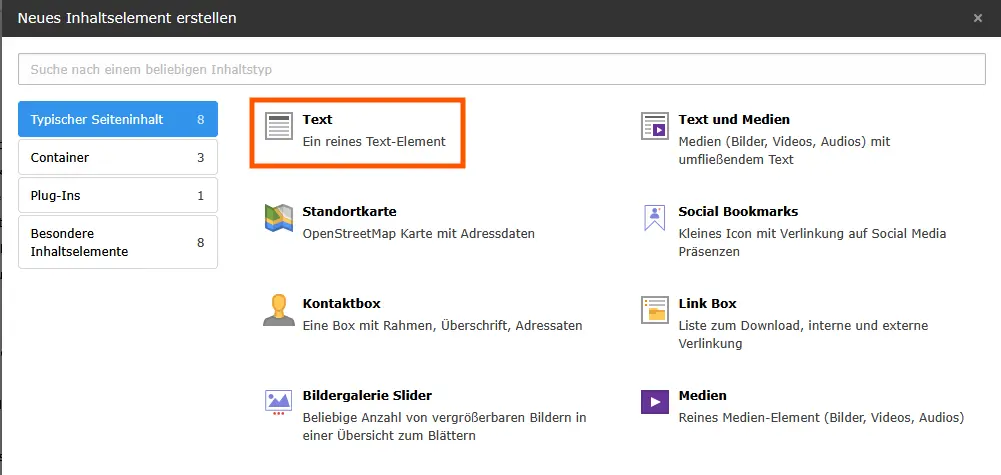Screen dimensions: 1001x475
Task: Pick the "Bildergalerie Slider" heading
Action: [x=367, y=396]
